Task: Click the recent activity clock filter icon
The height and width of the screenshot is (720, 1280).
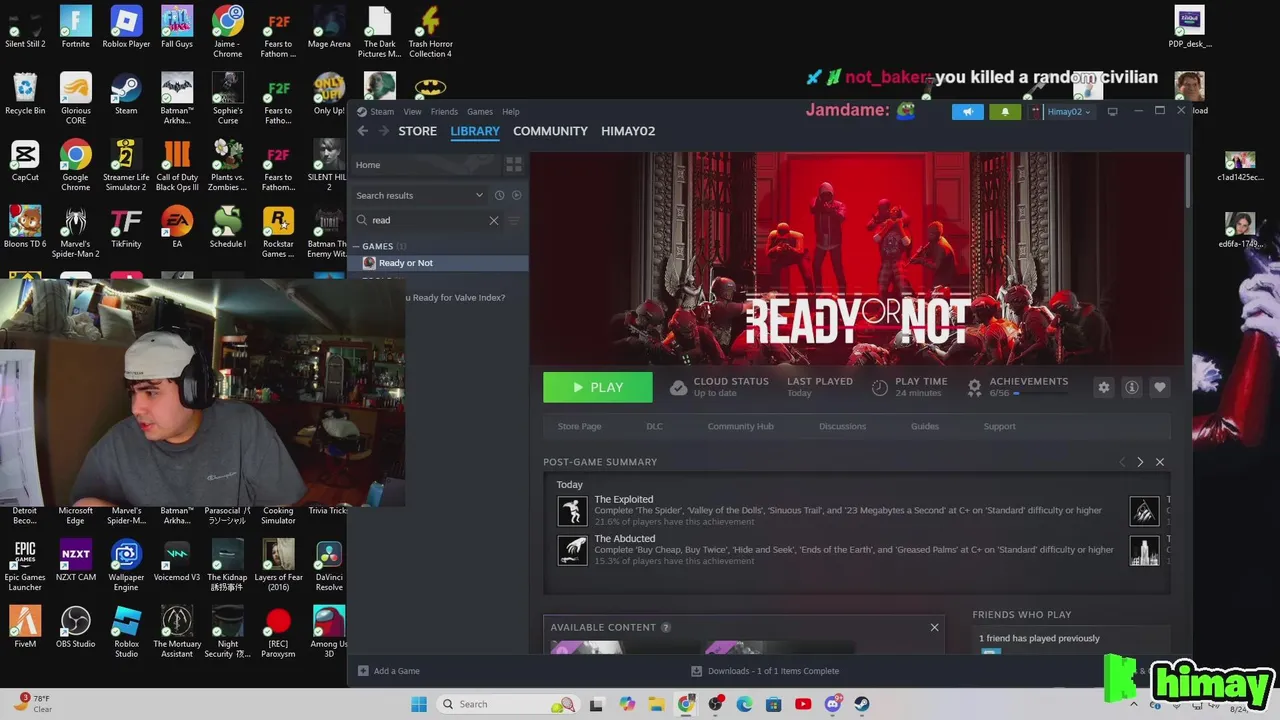Action: click(499, 195)
